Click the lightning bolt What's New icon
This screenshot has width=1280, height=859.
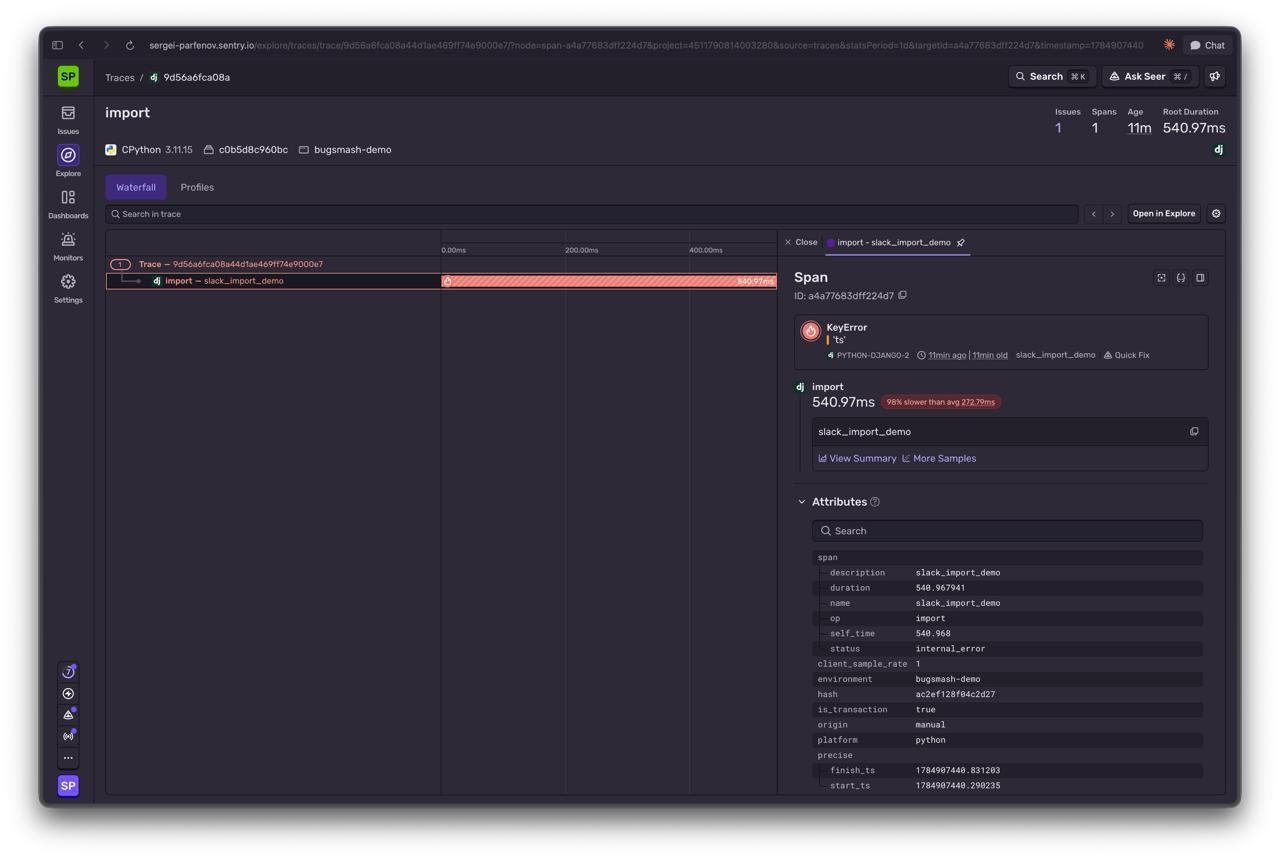pyautogui.click(x=68, y=694)
